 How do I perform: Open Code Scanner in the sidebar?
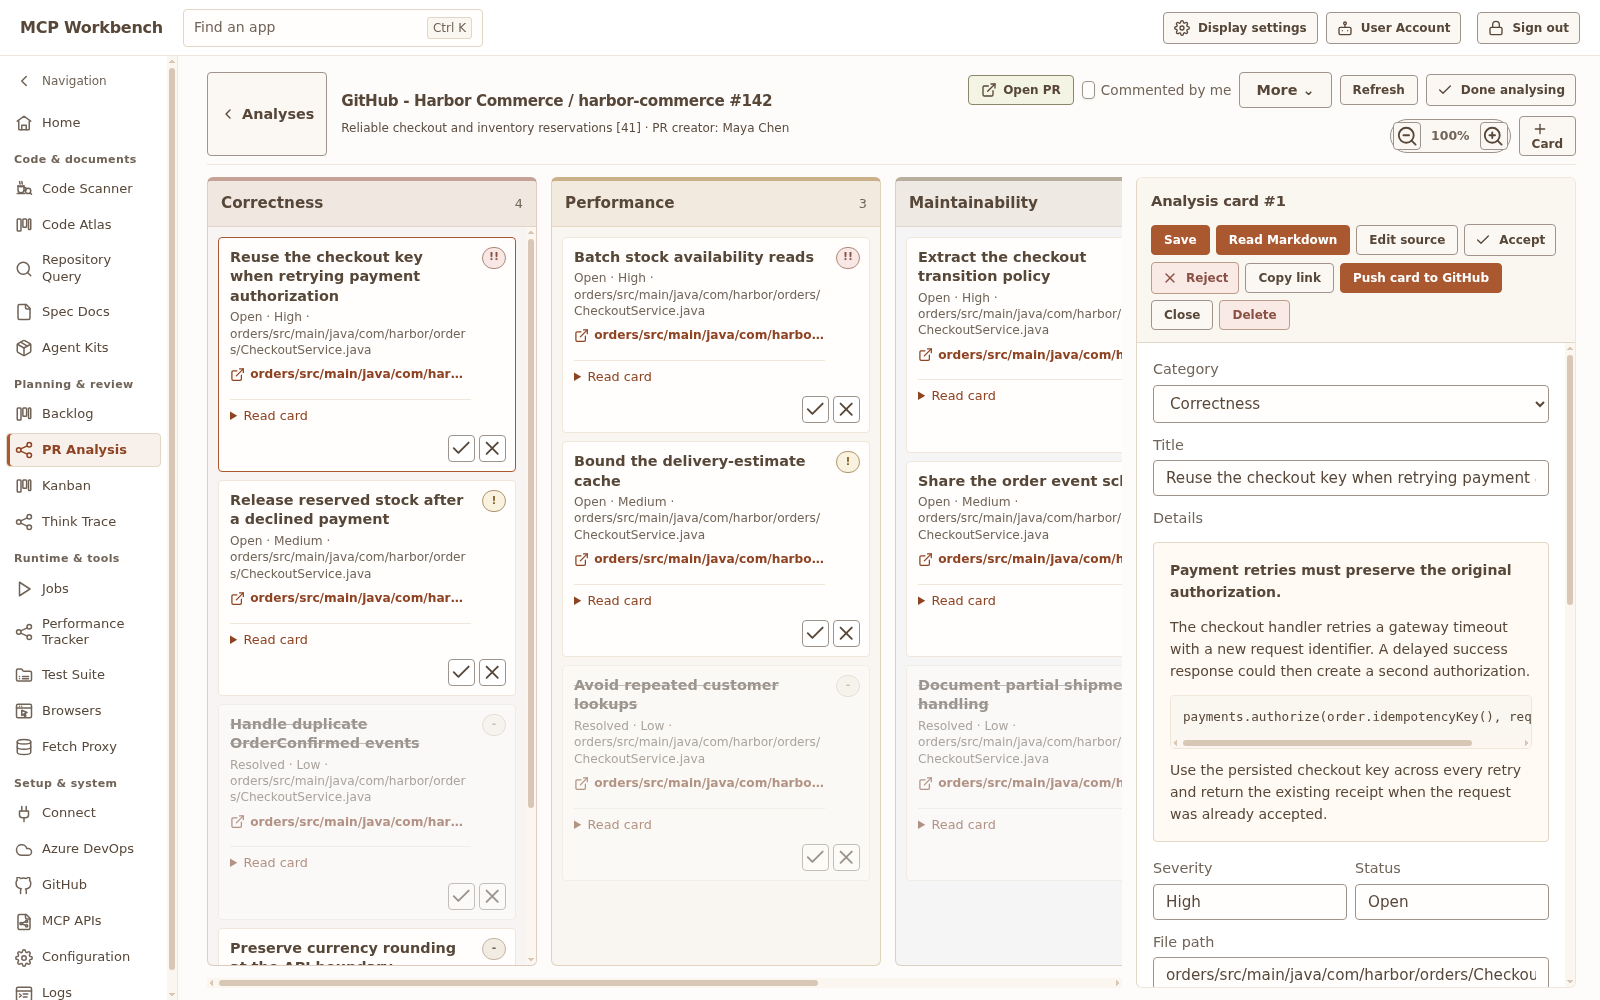(x=84, y=189)
